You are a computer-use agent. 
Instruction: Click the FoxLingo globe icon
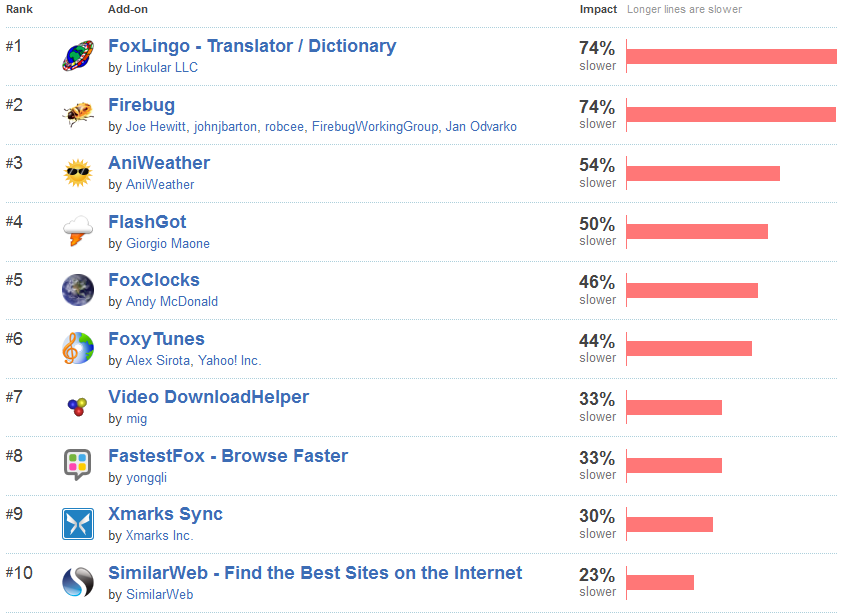click(78, 56)
